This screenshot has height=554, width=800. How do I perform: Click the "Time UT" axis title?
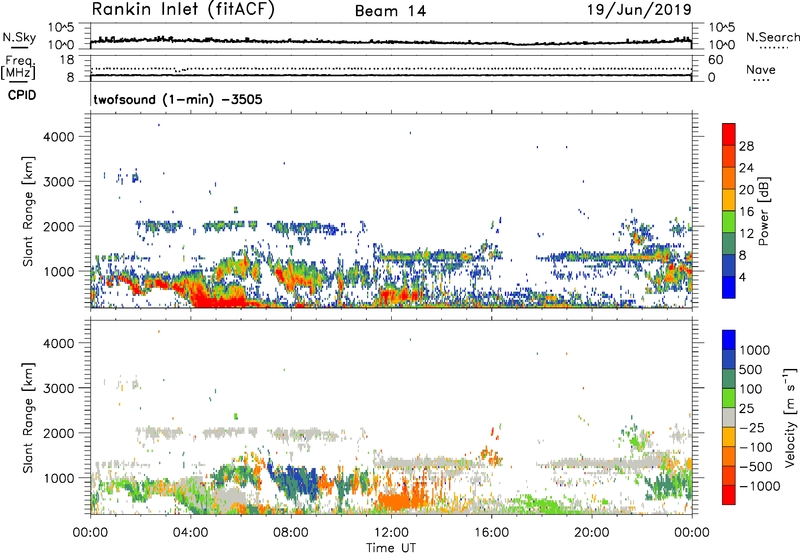point(391,548)
